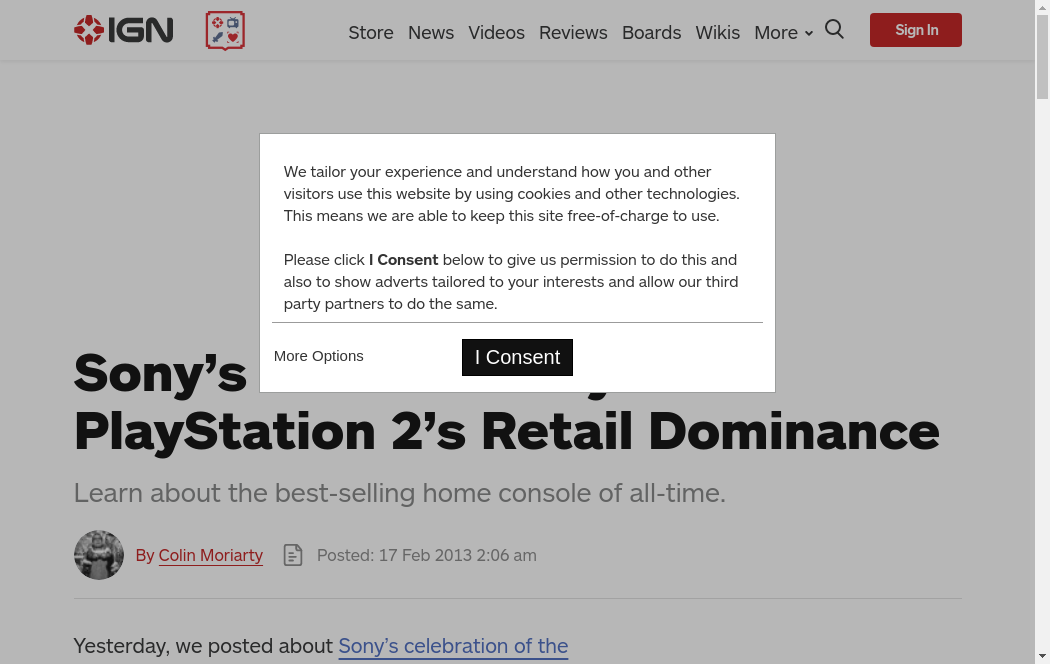Open the Store menu item

point(370,33)
